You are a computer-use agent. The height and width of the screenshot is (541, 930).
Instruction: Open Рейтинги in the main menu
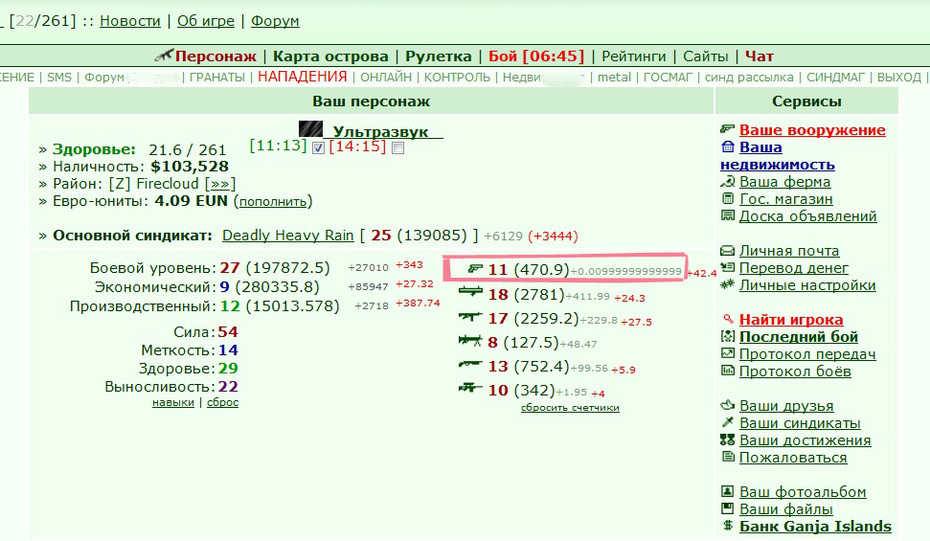pos(633,56)
